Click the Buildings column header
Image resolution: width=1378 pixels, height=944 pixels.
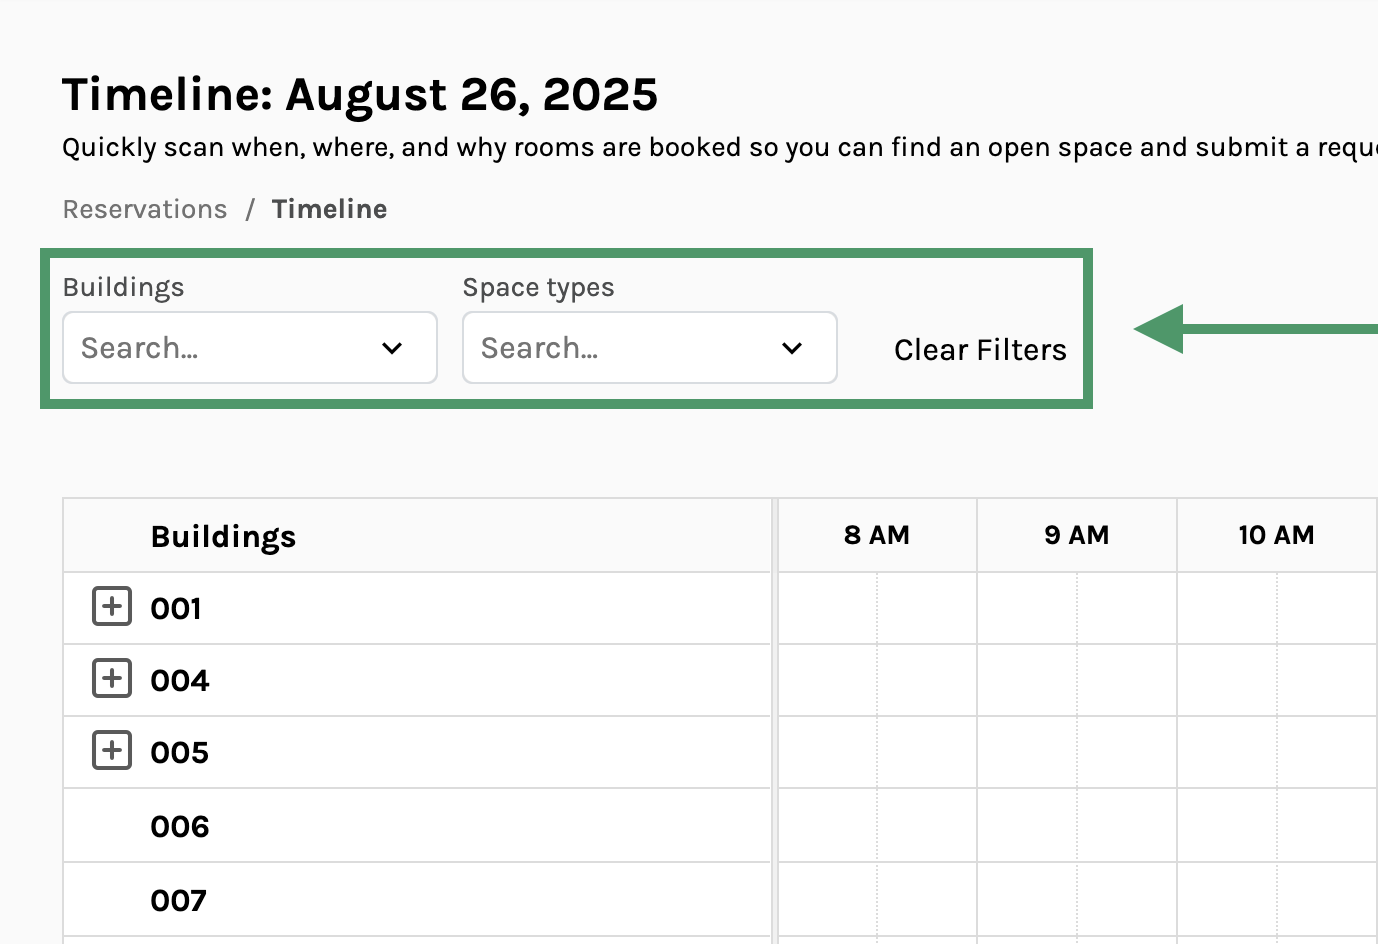click(223, 537)
